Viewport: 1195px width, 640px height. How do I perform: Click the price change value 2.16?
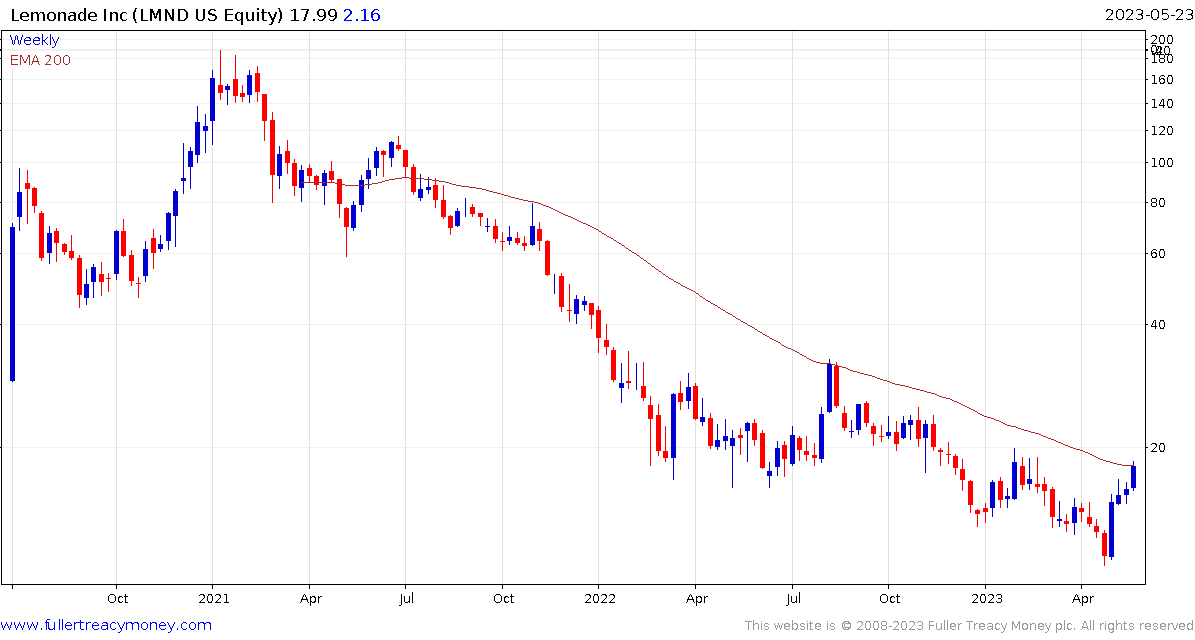(x=363, y=14)
